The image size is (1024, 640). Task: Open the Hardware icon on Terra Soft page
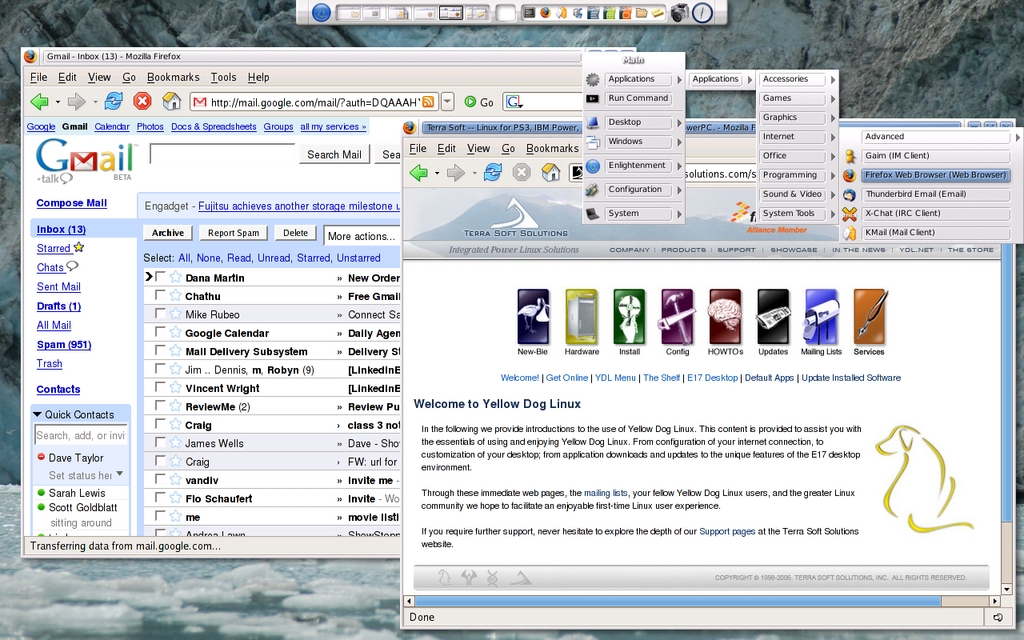(x=581, y=316)
